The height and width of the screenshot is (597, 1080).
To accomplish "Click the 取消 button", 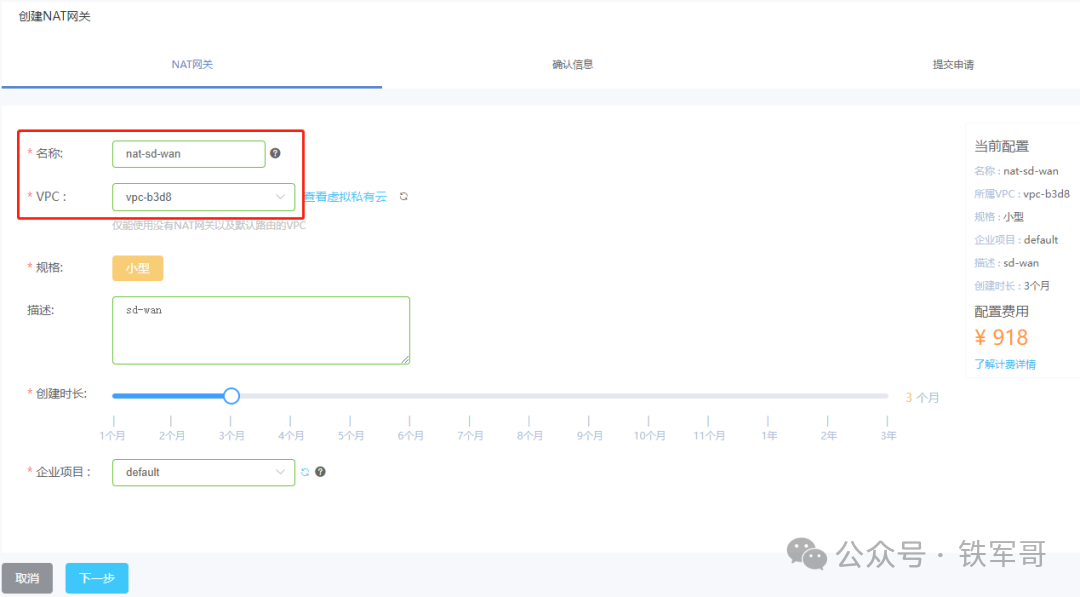I will [28, 578].
